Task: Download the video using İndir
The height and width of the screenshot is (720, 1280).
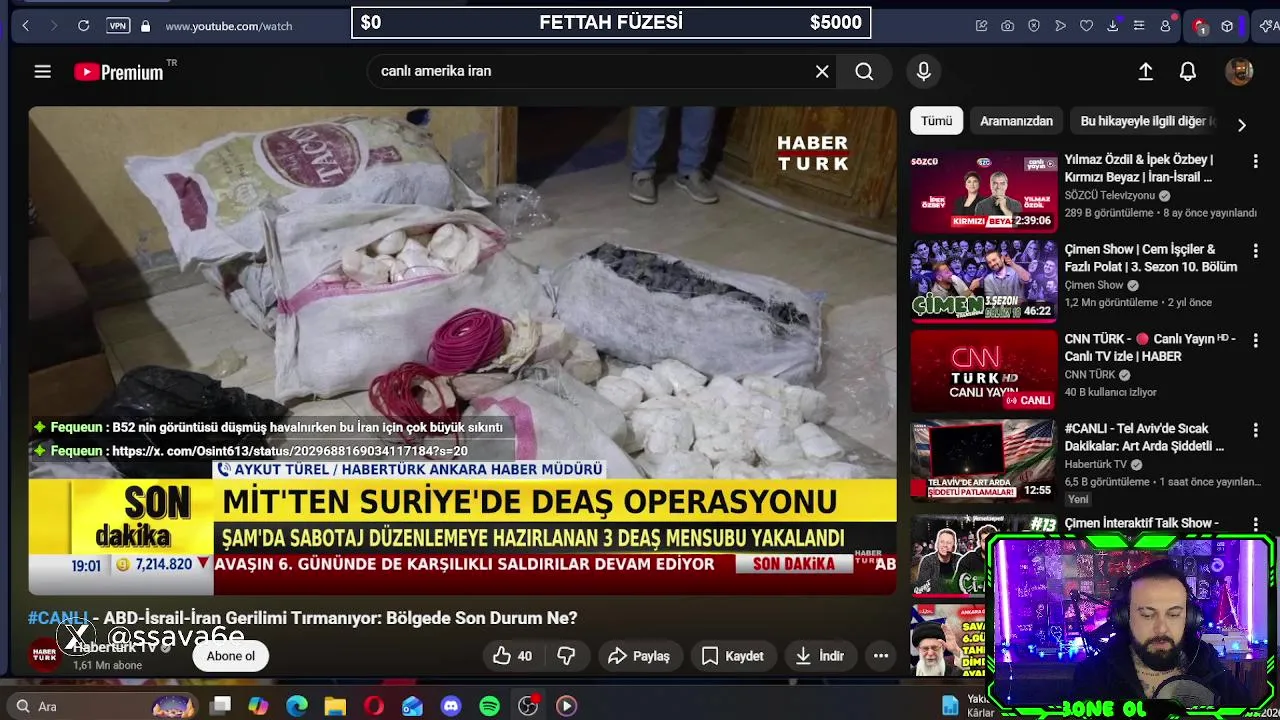Action: tap(820, 656)
